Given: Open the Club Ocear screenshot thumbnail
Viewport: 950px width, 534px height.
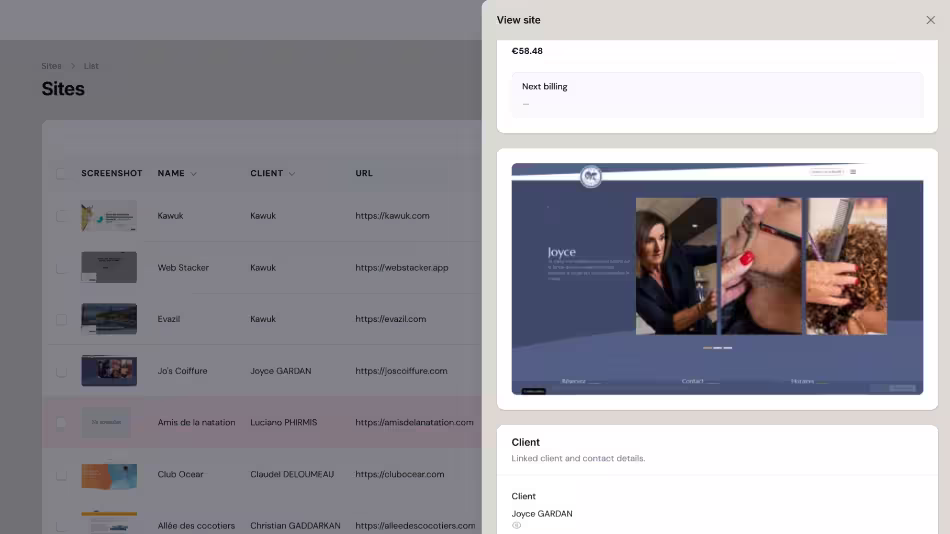Looking at the screenshot, I should (109, 475).
